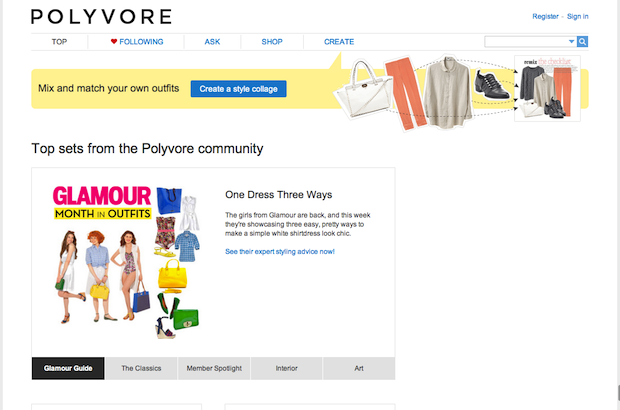Screen dimensions: 620x410
Task: Go to the Ask section
Action: [212, 42]
